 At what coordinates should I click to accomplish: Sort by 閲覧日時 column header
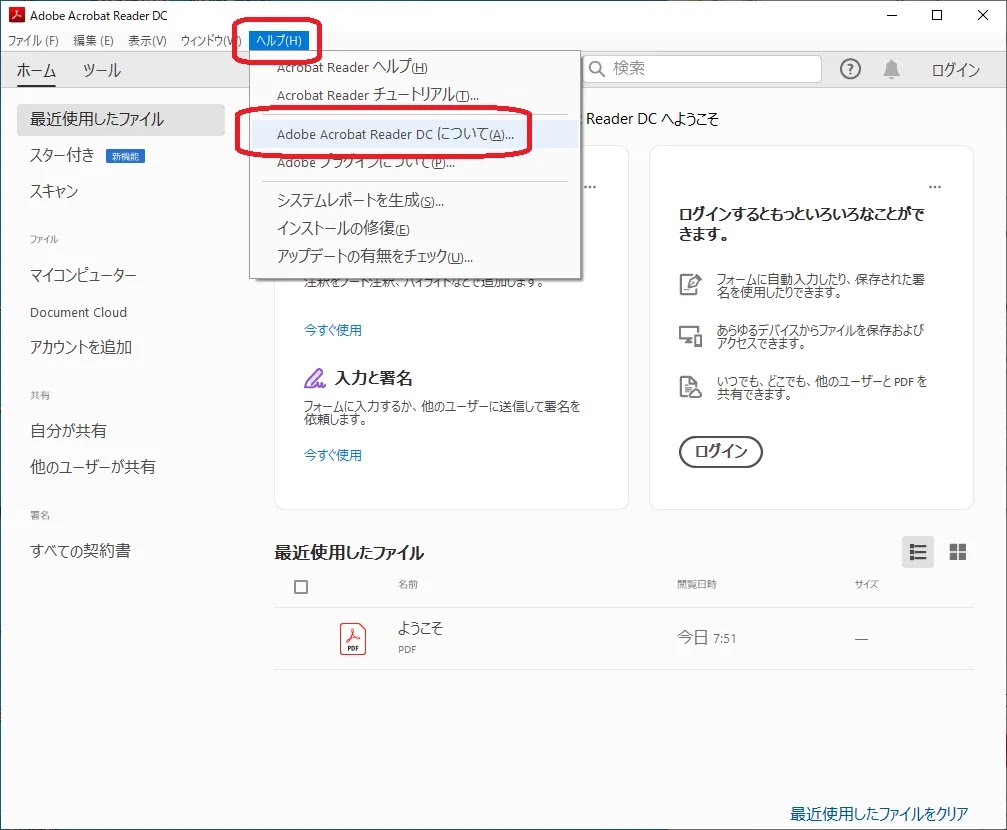pos(697,584)
